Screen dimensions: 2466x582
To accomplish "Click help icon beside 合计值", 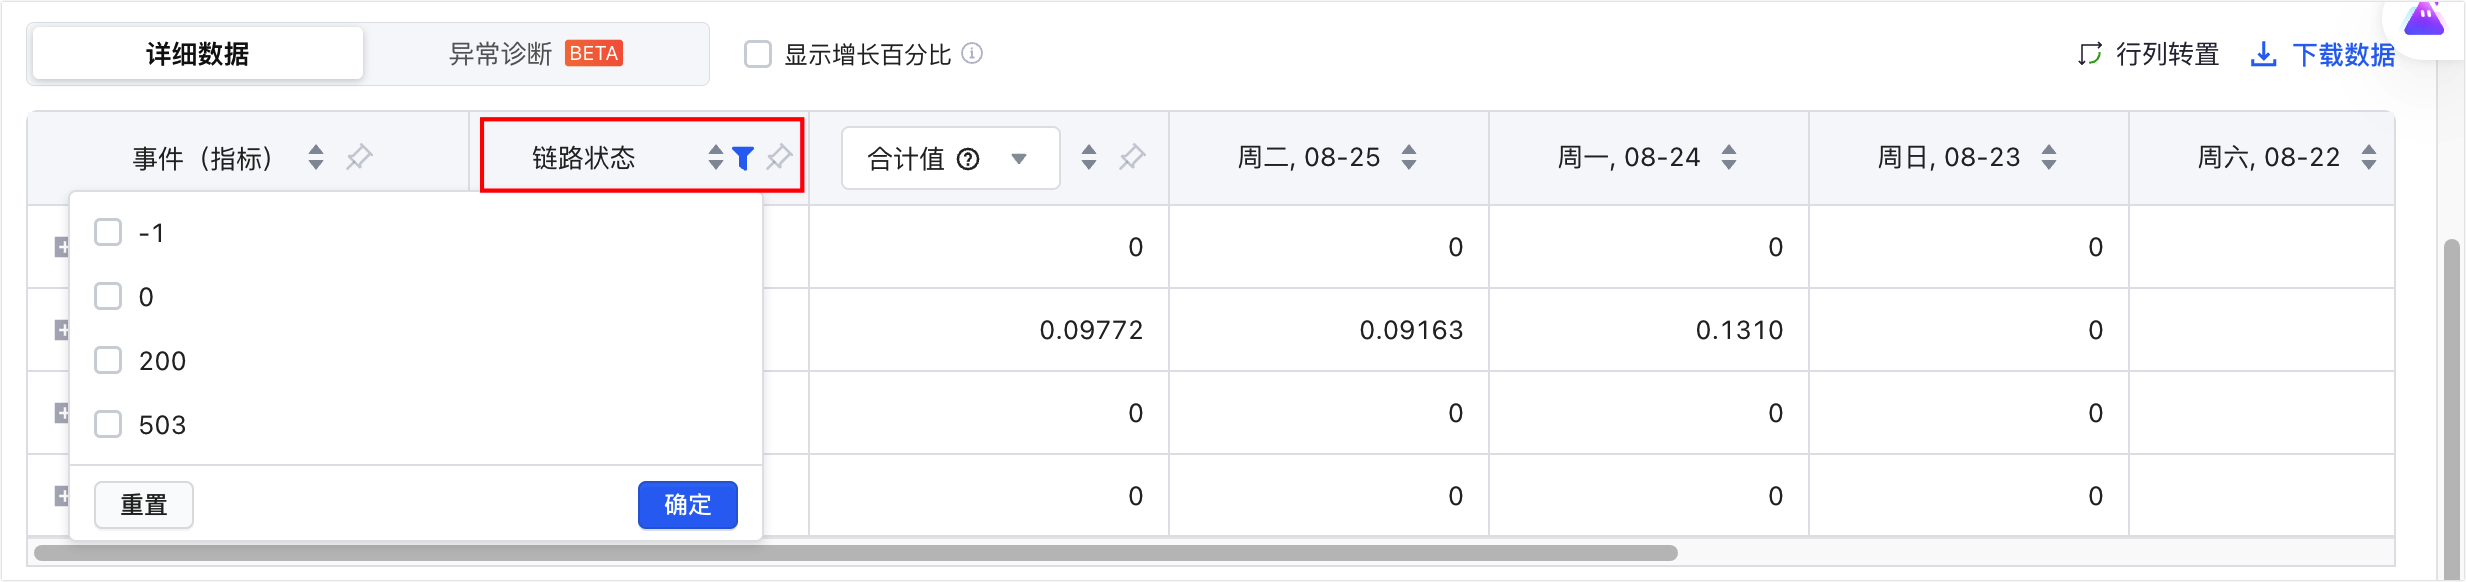I will point(968,159).
